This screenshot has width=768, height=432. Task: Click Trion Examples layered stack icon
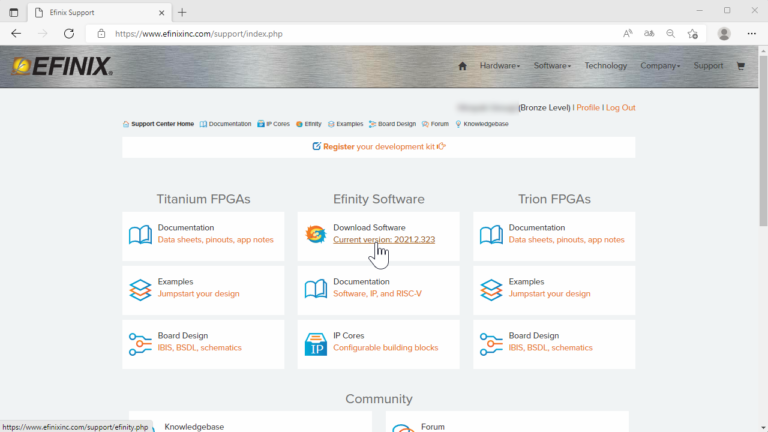coord(491,289)
